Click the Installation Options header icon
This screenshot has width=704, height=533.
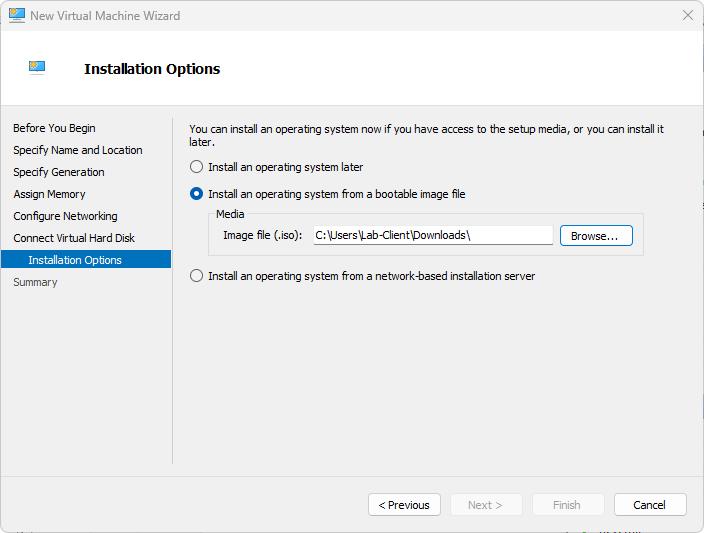[37, 68]
